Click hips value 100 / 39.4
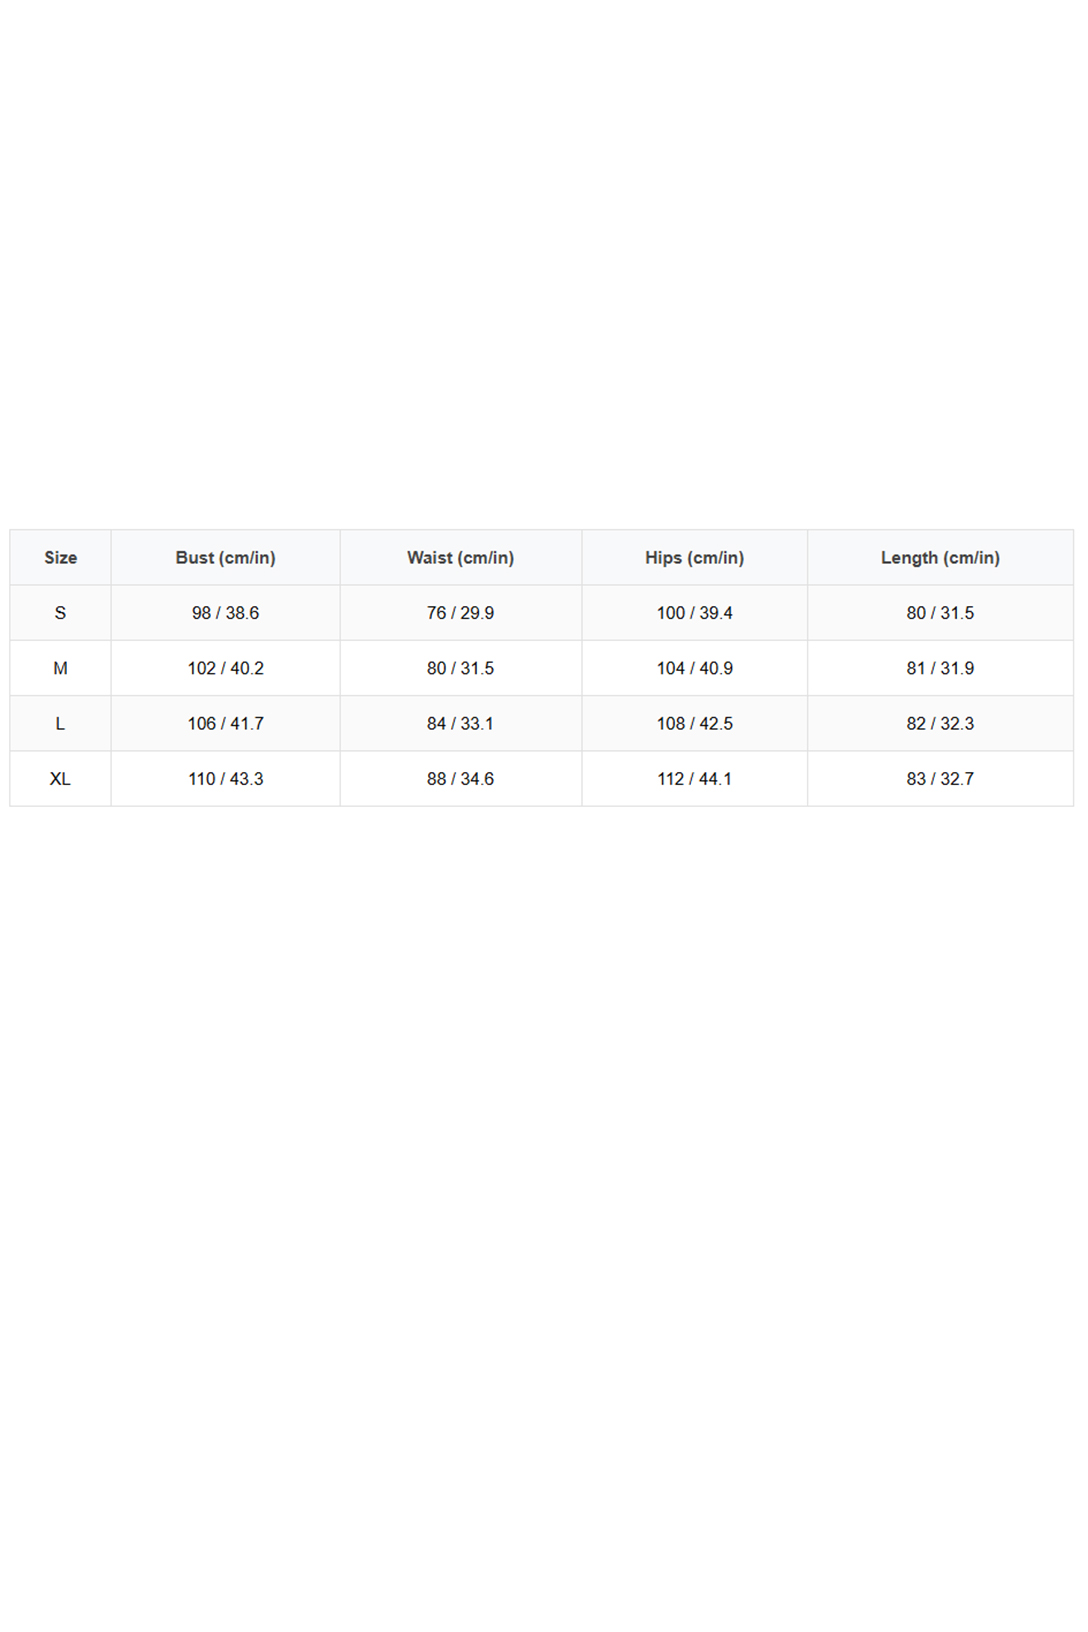Screen dimensions: 1088x1632 point(694,613)
